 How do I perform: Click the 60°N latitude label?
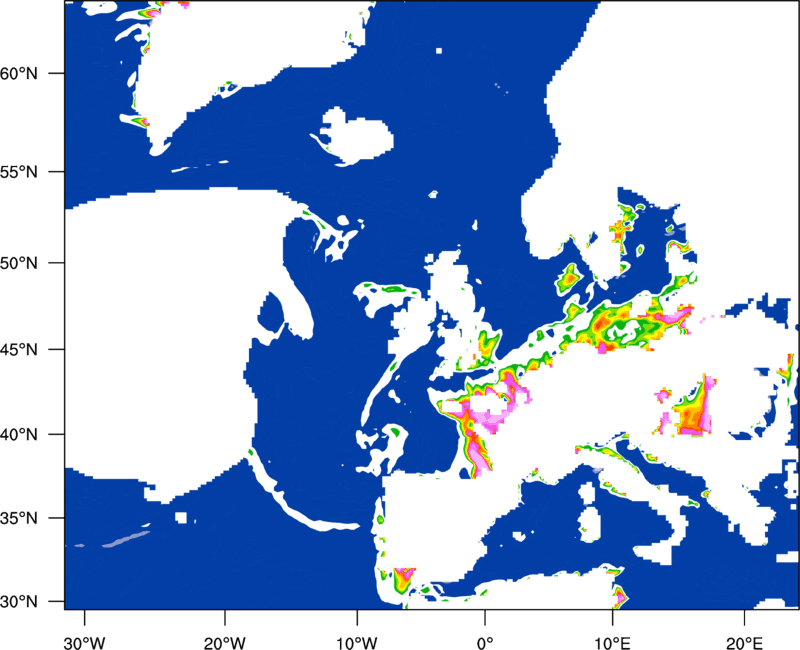pyautogui.click(x=19, y=73)
